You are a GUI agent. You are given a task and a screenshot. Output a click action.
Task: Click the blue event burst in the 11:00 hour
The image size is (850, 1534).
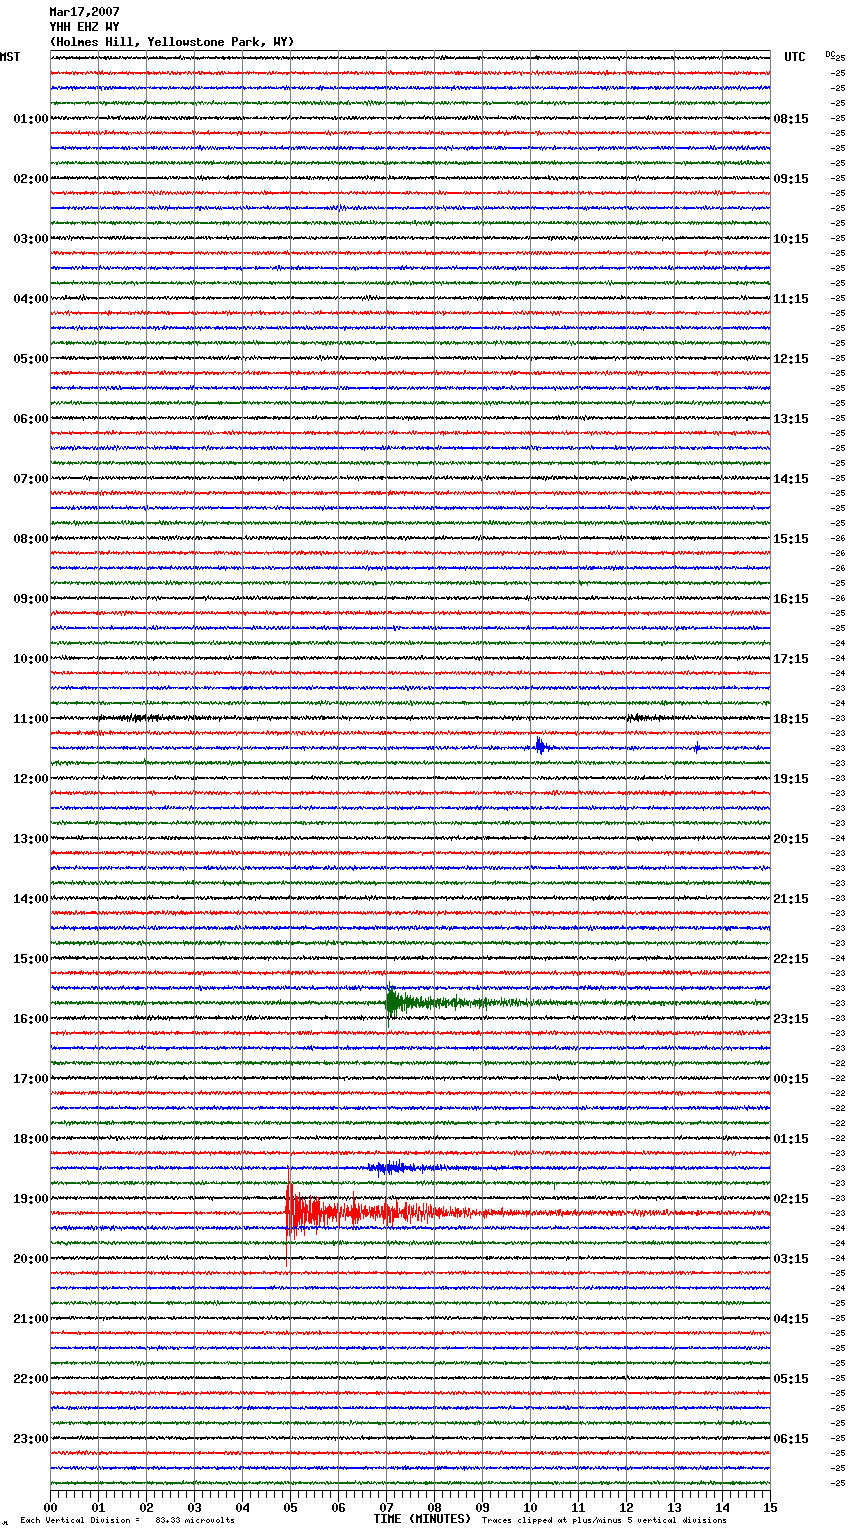coord(540,746)
